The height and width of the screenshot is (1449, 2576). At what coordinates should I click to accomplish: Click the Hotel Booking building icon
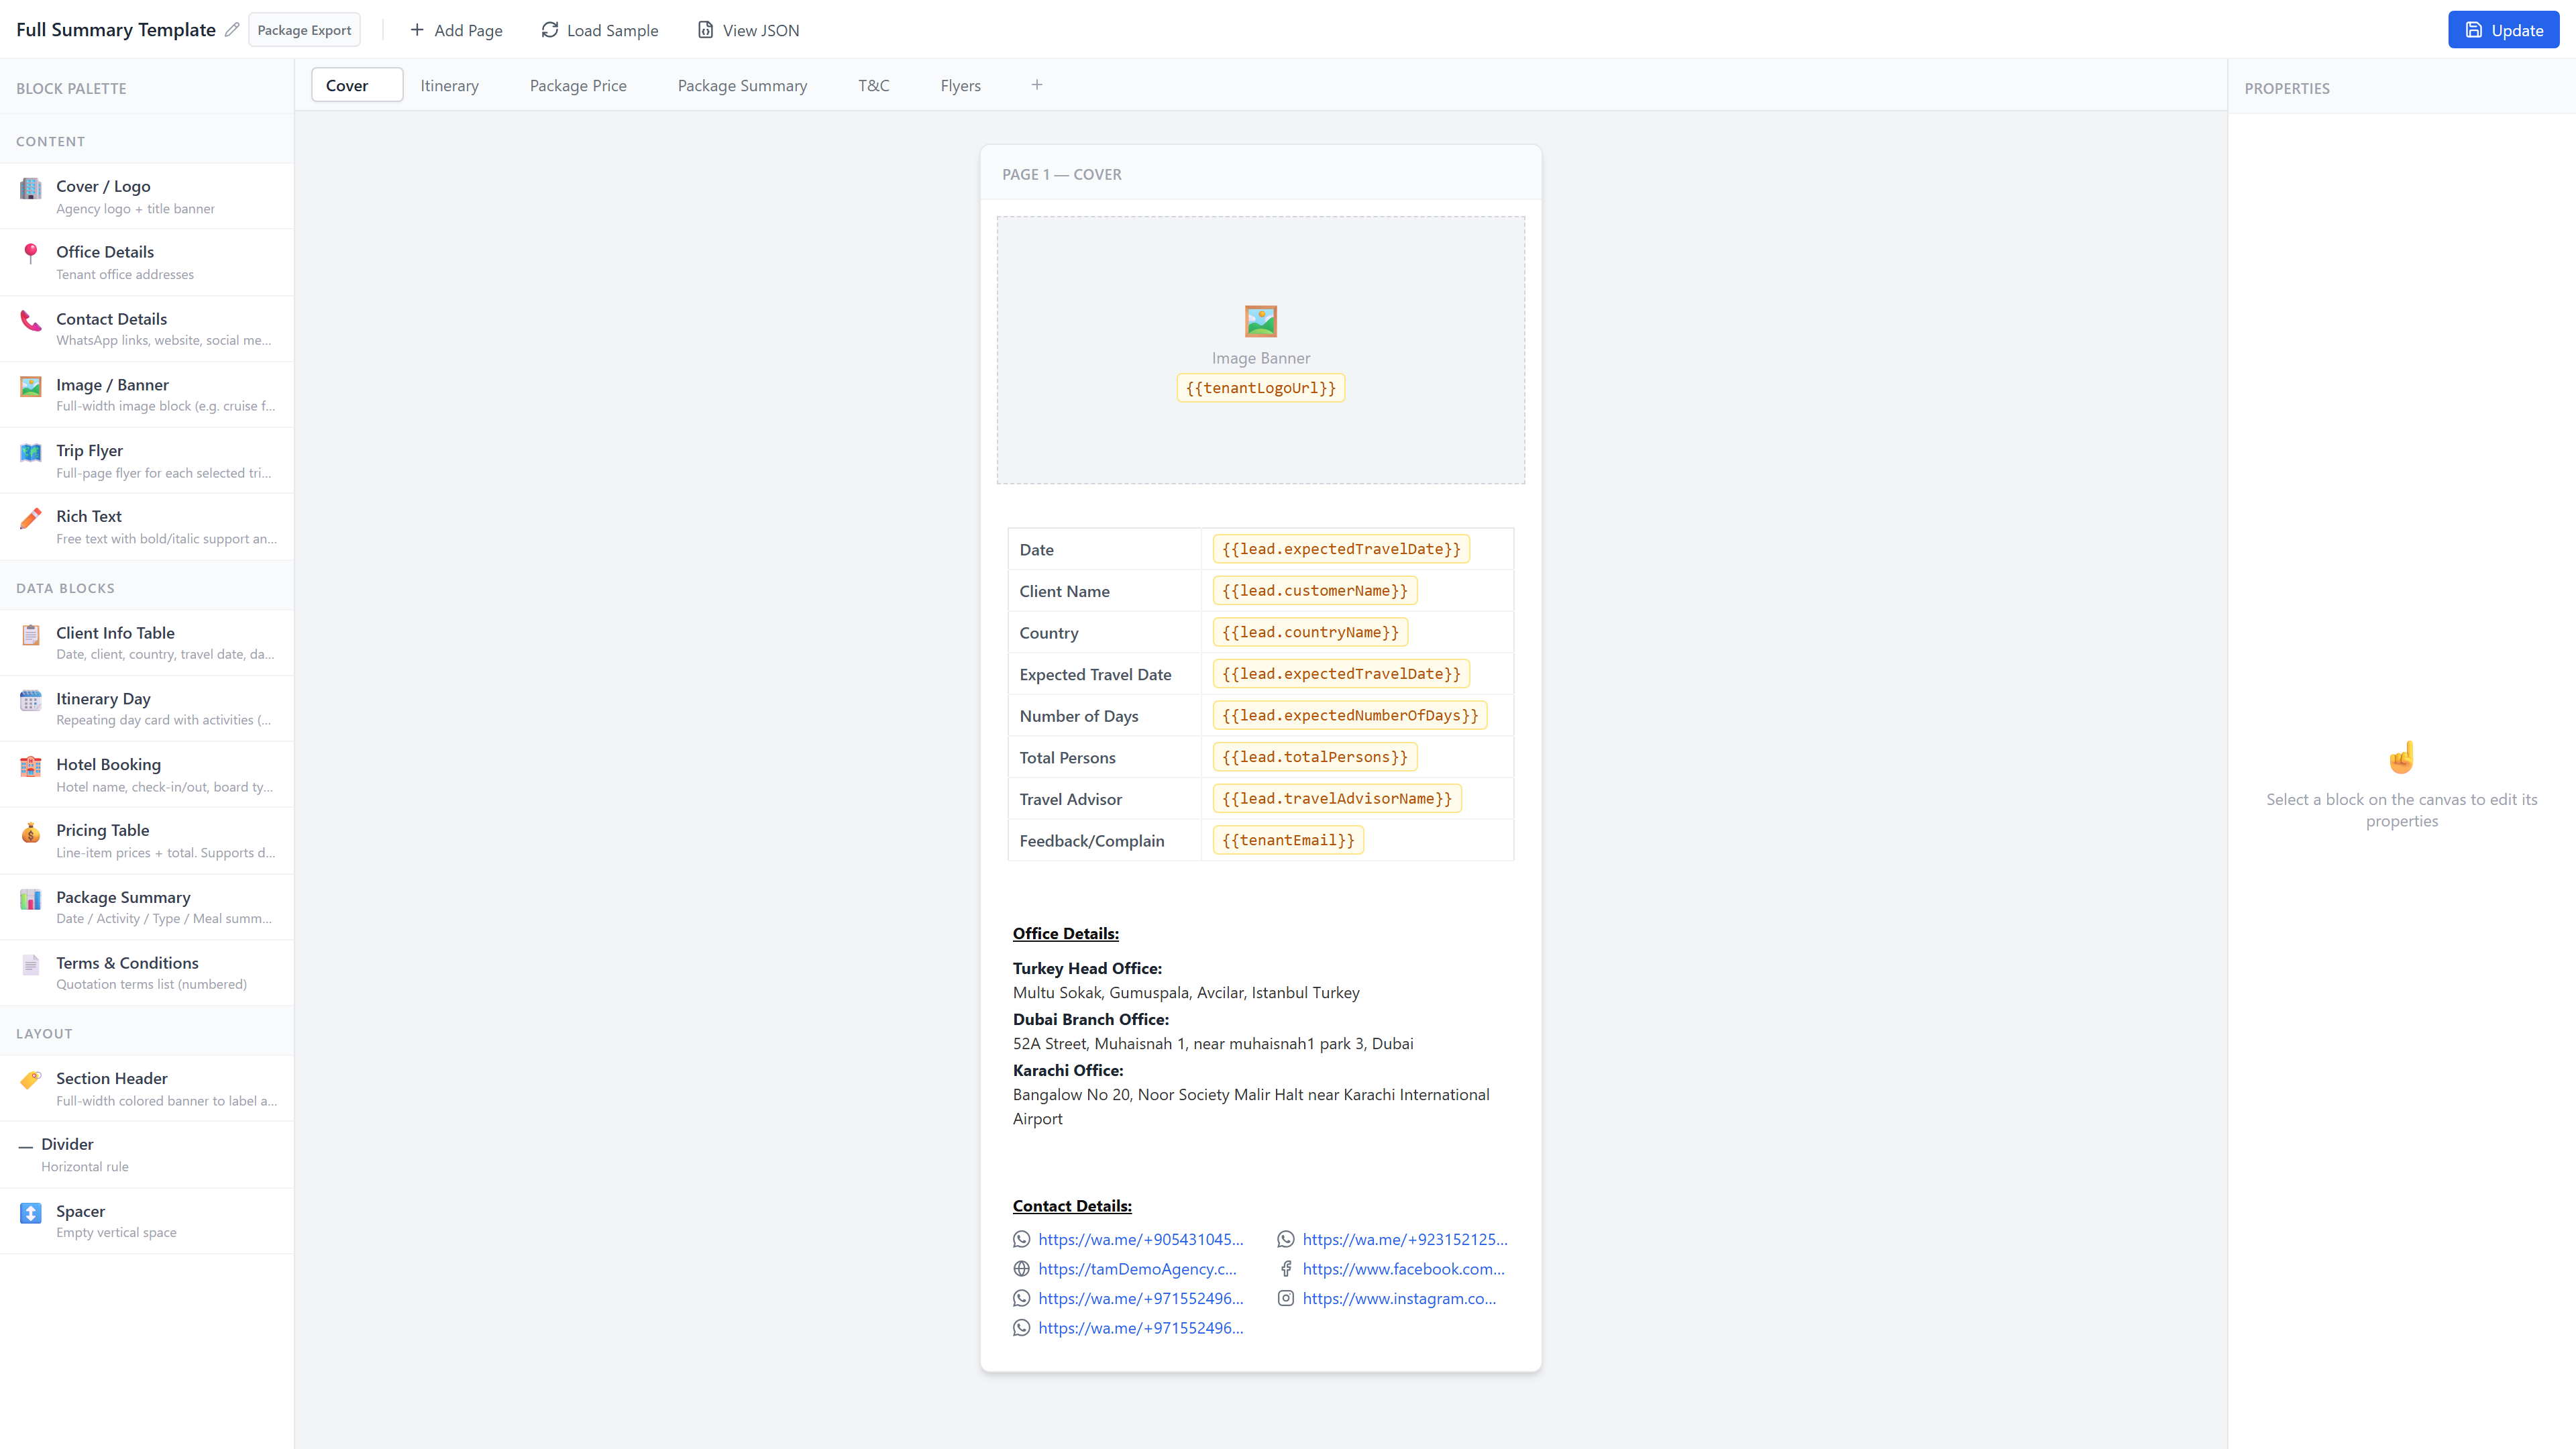tap(31, 766)
